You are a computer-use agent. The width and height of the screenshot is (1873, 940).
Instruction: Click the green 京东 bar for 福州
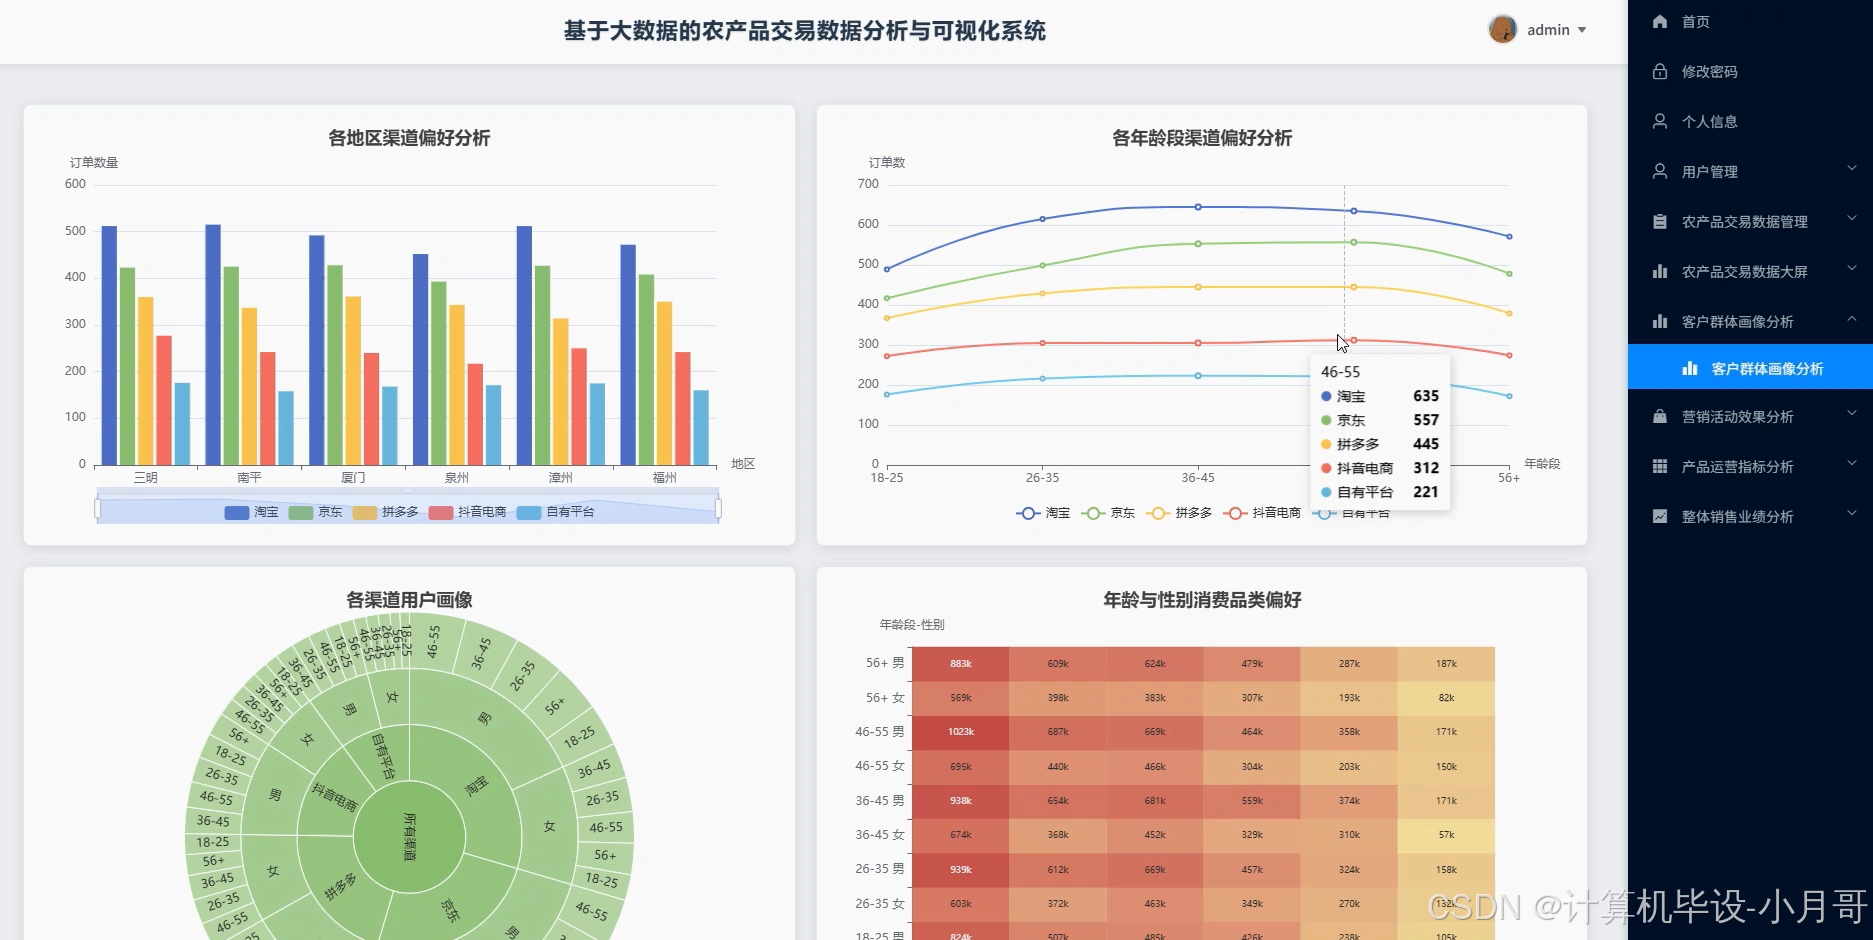(646, 370)
